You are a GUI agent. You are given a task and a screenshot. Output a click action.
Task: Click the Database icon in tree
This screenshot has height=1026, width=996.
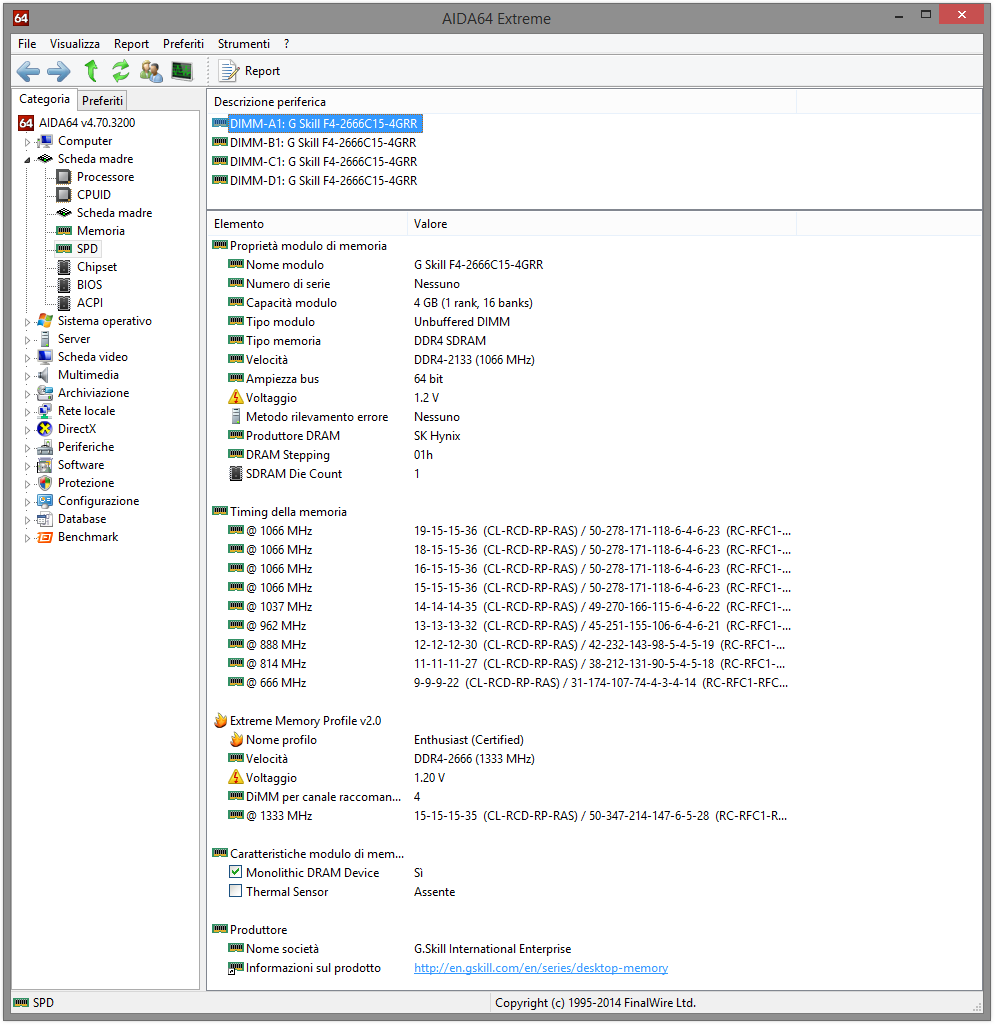pos(44,519)
